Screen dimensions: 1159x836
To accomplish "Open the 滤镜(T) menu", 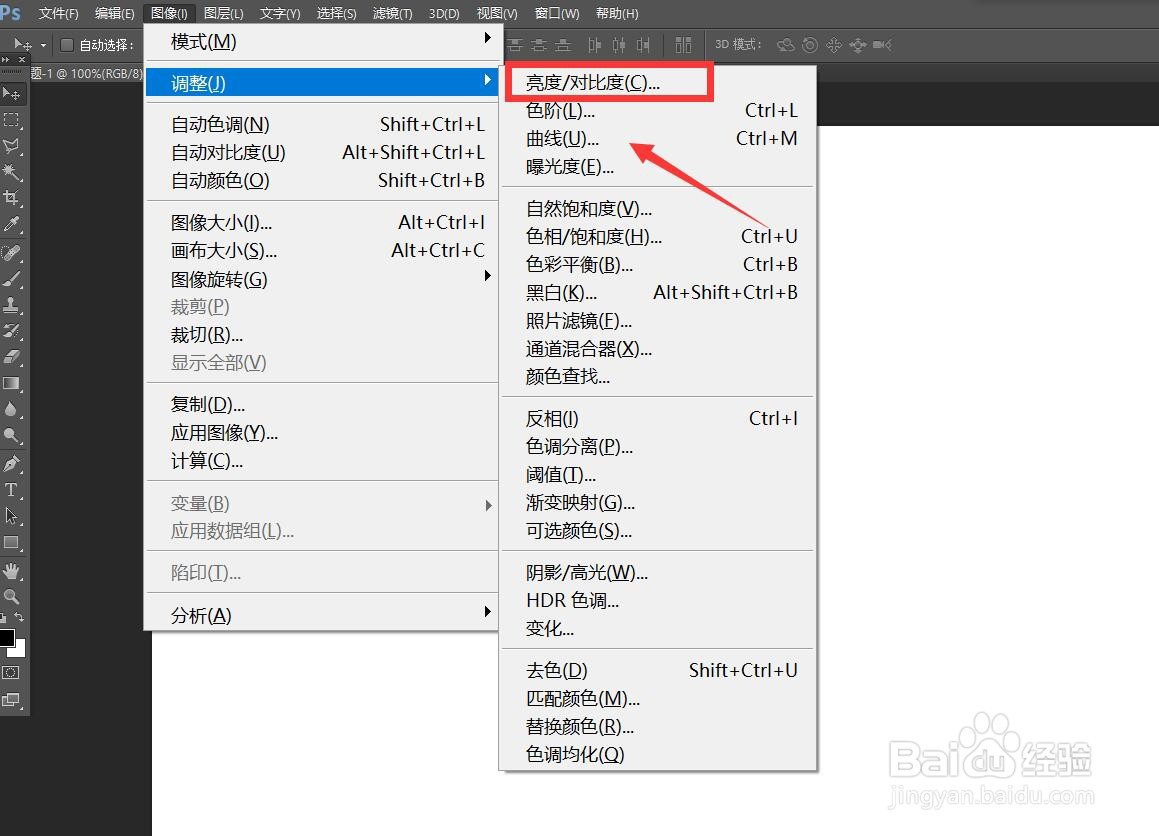I will (392, 13).
